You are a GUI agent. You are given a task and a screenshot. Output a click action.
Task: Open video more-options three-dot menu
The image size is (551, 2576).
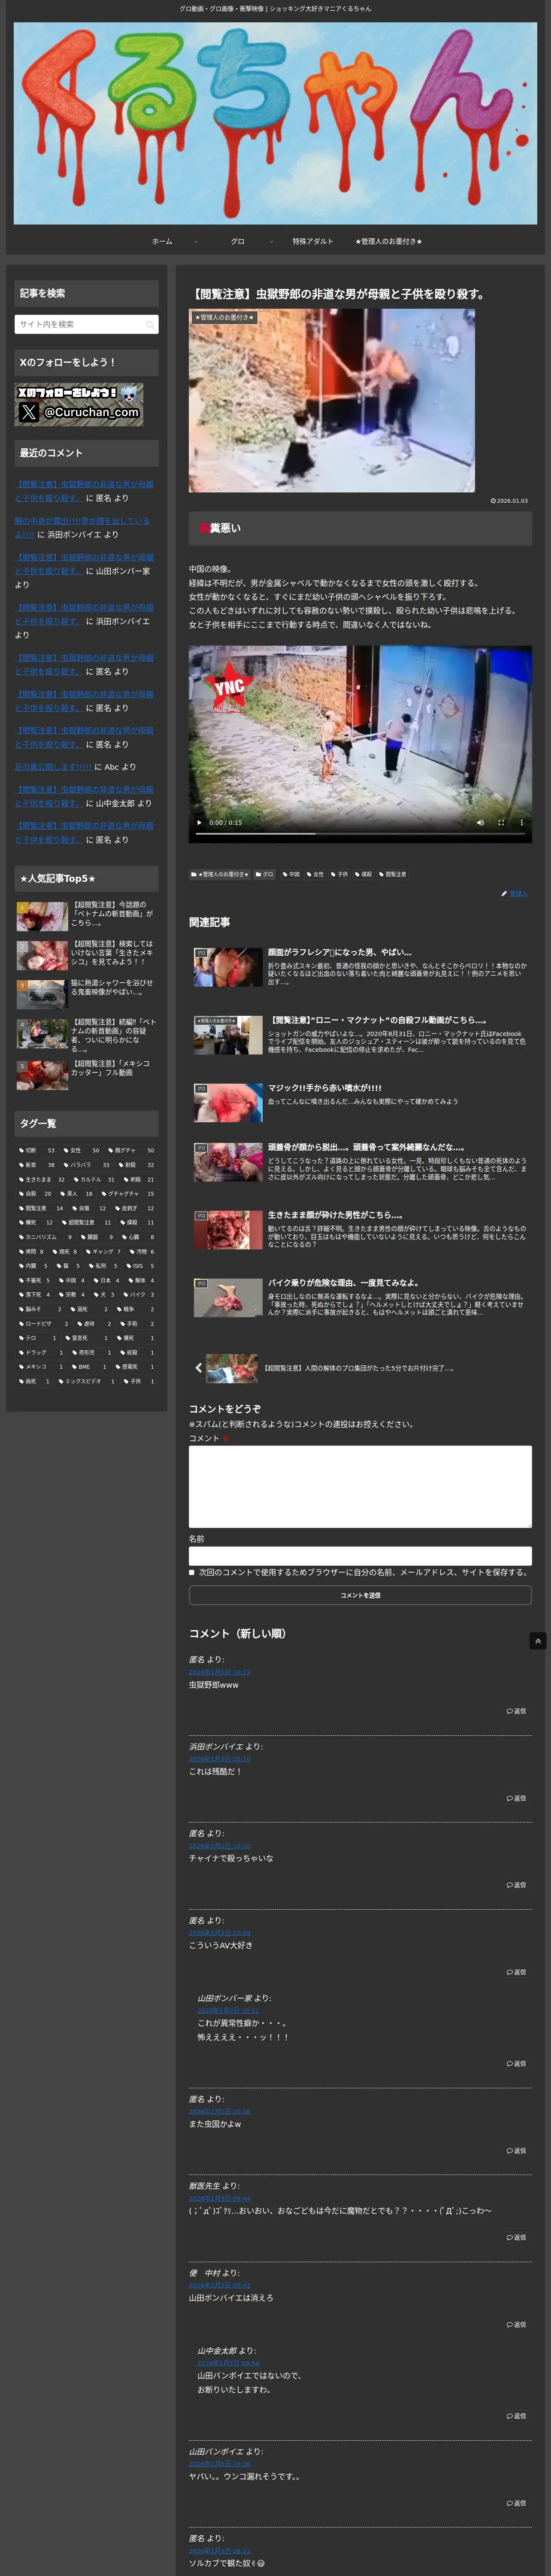pyautogui.click(x=521, y=822)
